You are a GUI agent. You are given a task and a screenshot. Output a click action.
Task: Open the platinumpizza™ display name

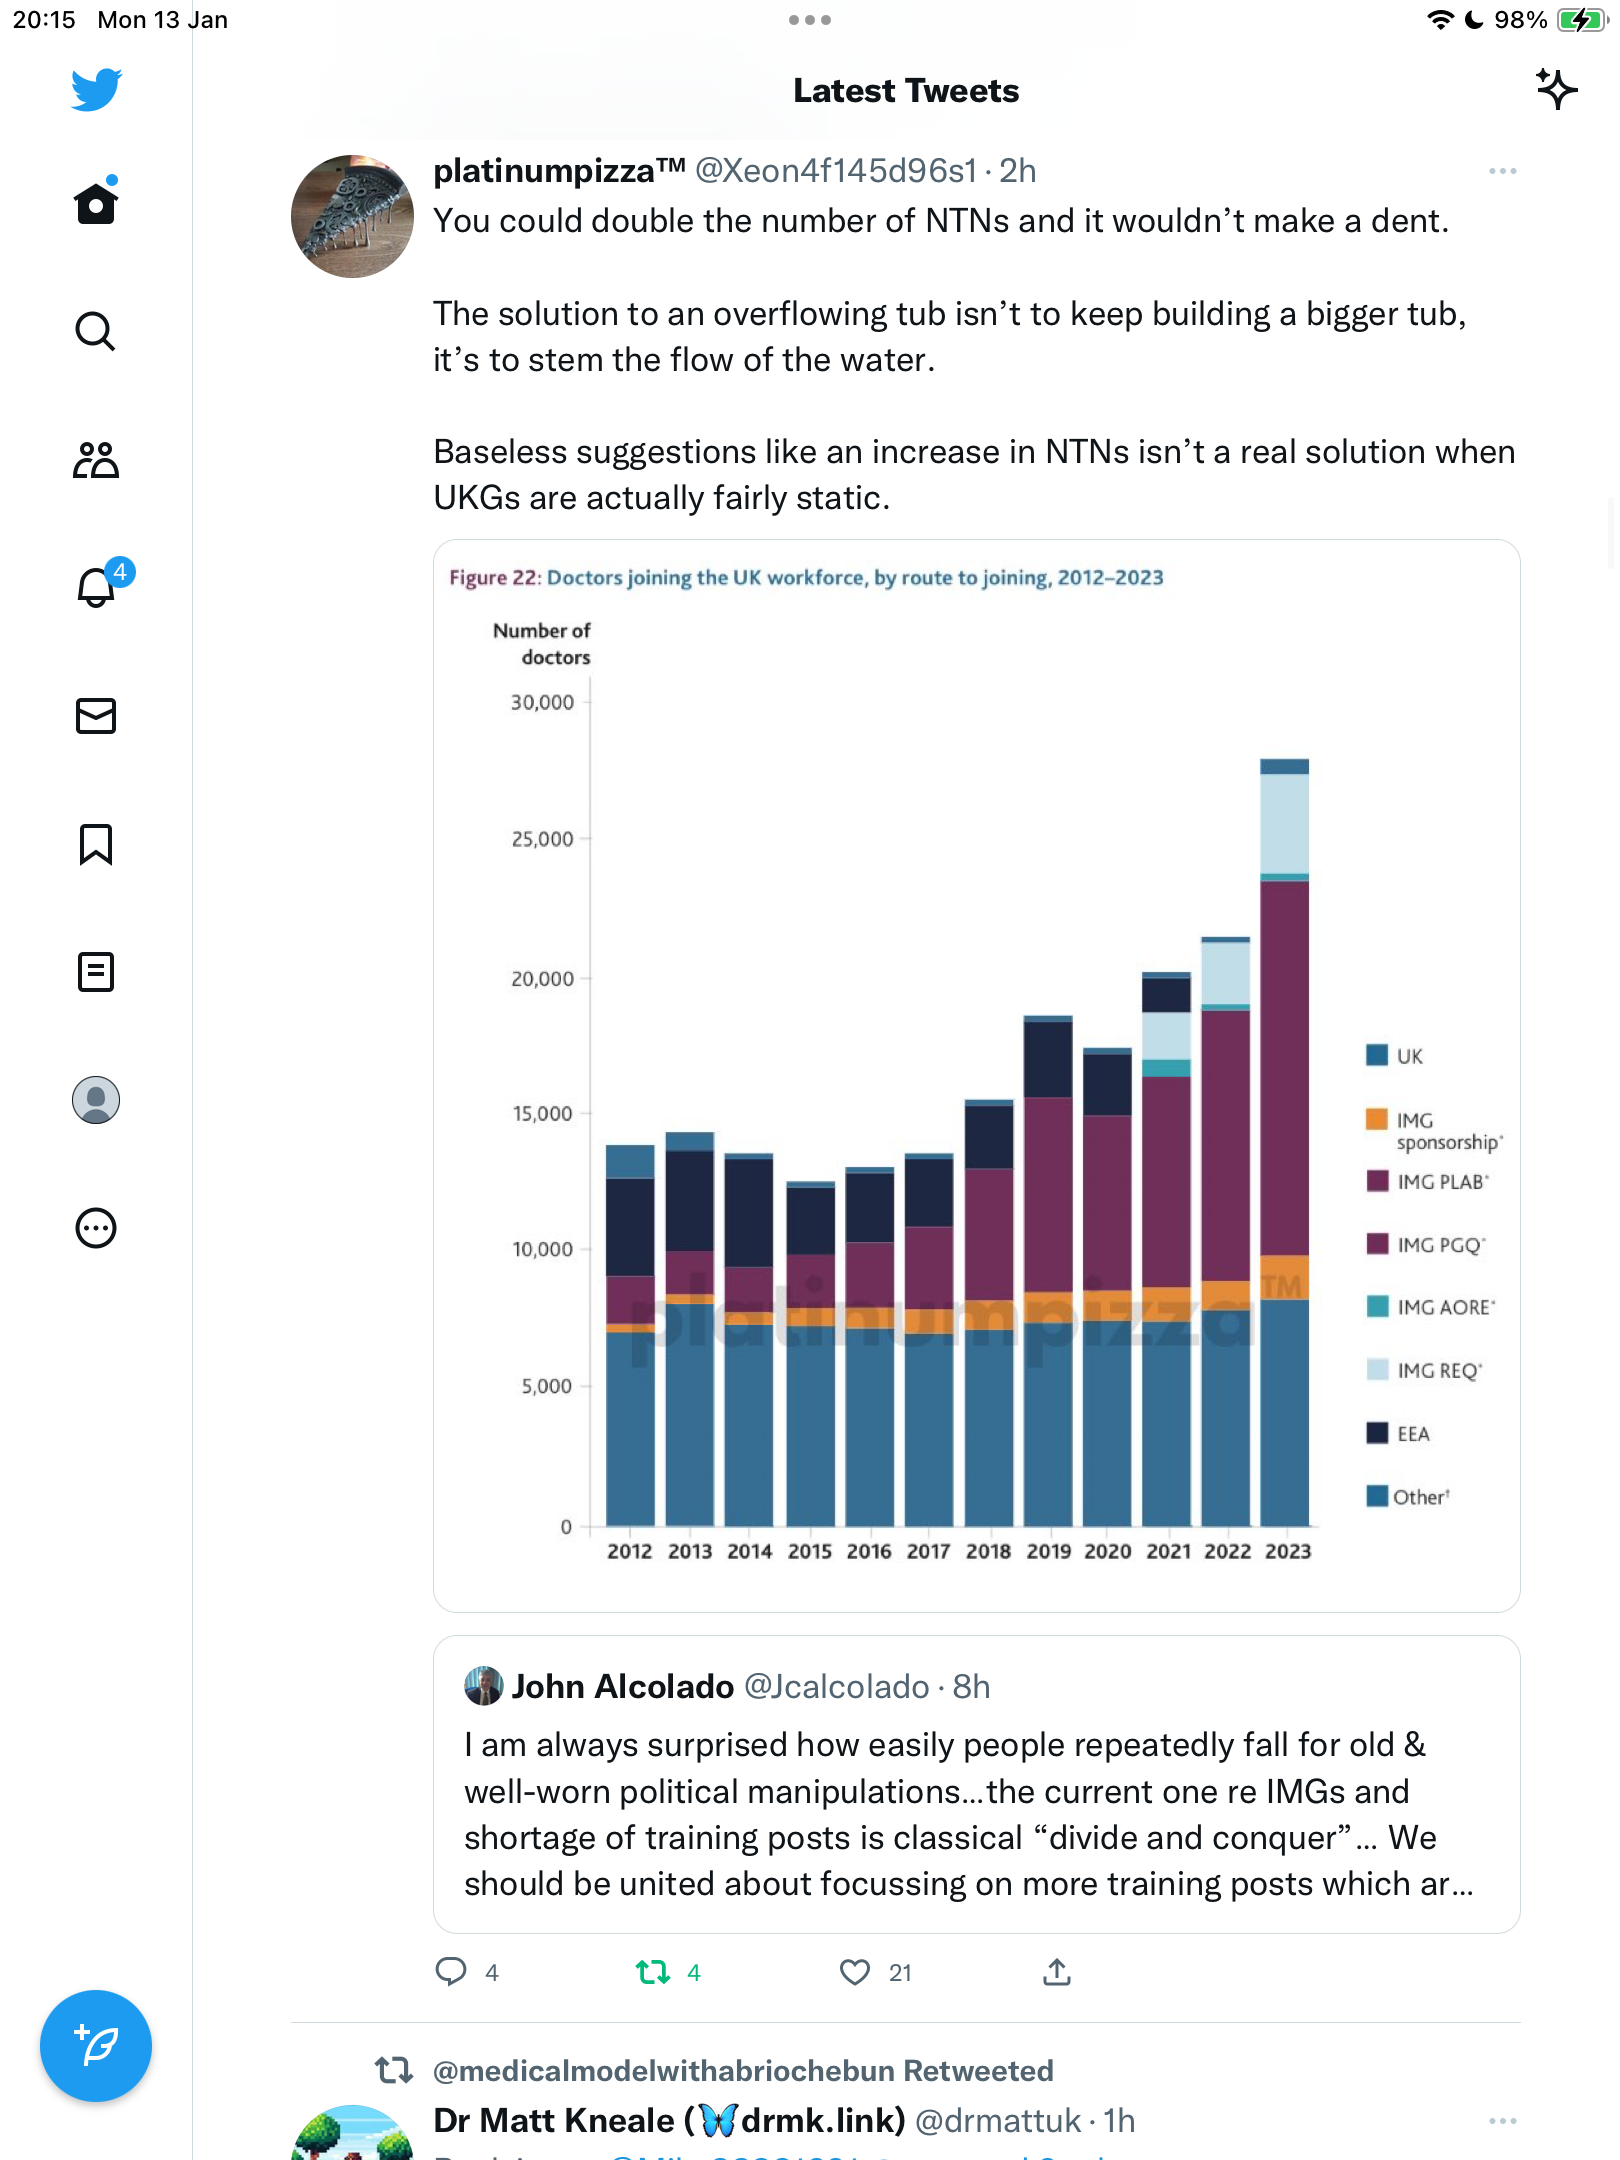point(560,171)
